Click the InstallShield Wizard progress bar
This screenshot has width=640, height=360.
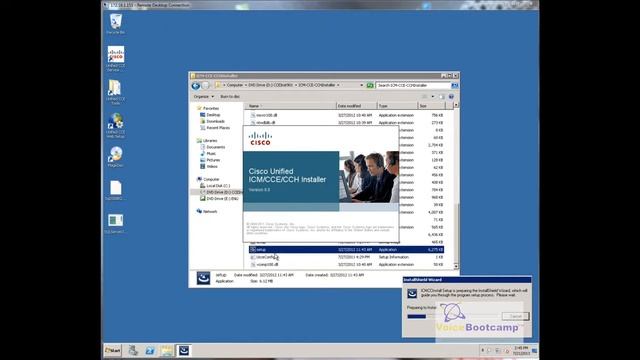[451, 316]
